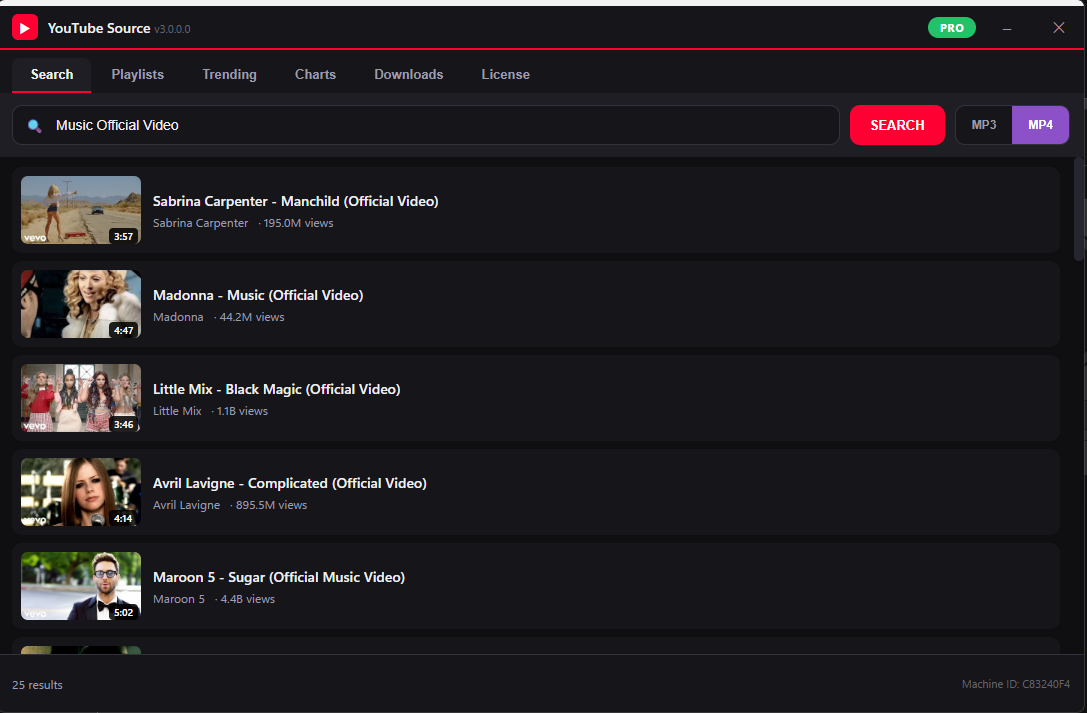Go to the Charts tab
Screen dimensions: 1087x713
pos(315,74)
